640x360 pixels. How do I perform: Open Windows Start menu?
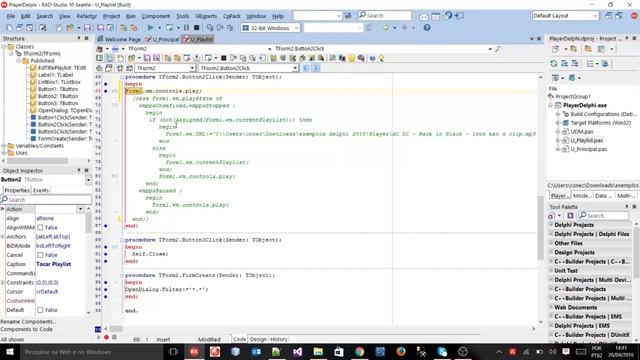pos(9,352)
